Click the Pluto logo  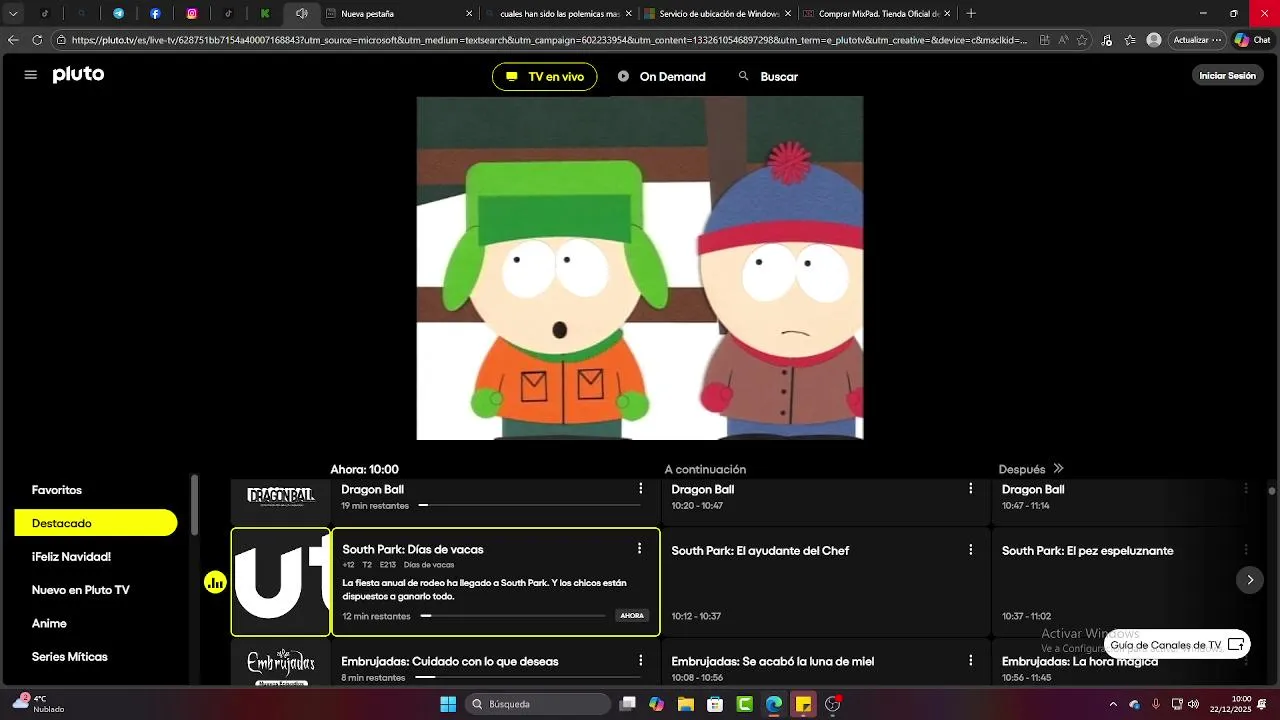78,75
